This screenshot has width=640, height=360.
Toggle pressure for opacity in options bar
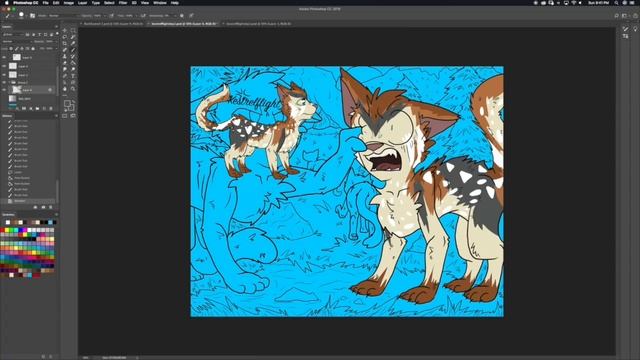pyautogui.click(x=111, y=16)
